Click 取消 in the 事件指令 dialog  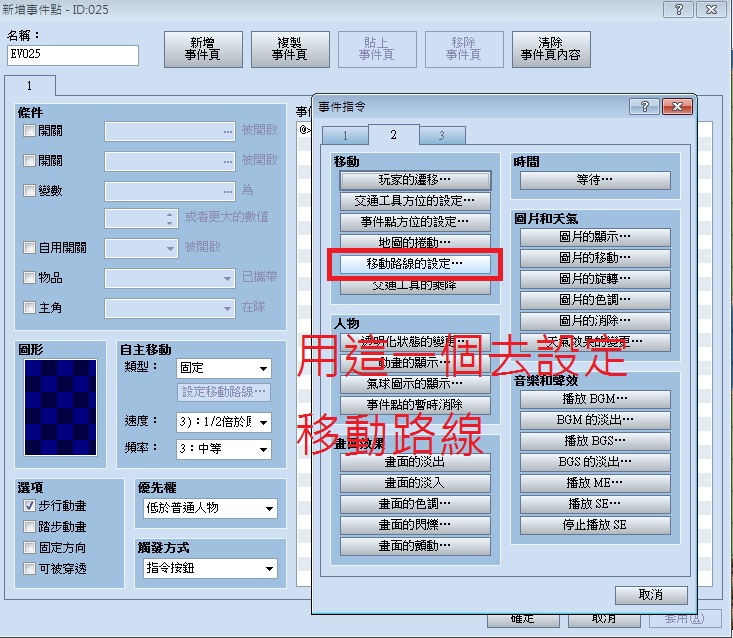651,595
